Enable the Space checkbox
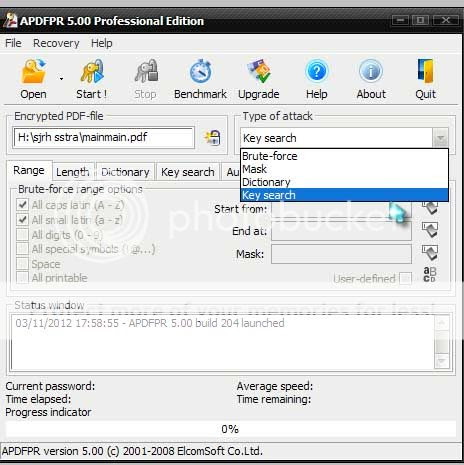 coord(22,264)
